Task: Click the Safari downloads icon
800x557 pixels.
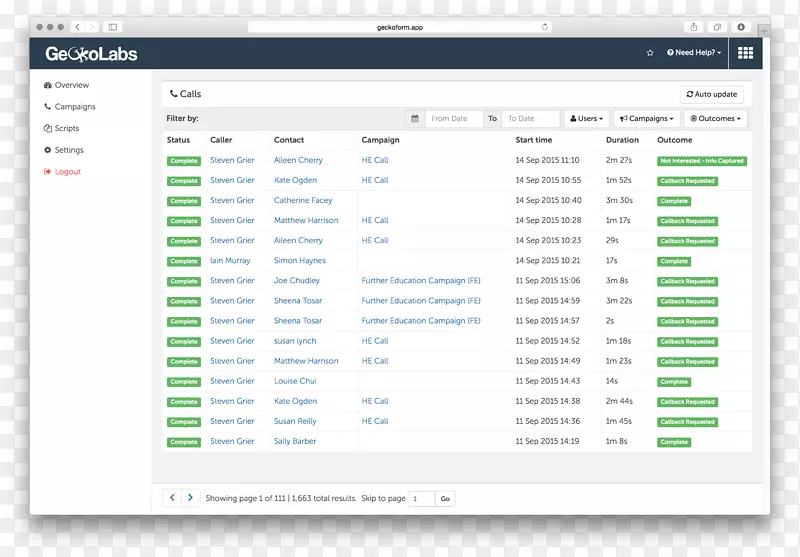Action: tap(741, 27)
